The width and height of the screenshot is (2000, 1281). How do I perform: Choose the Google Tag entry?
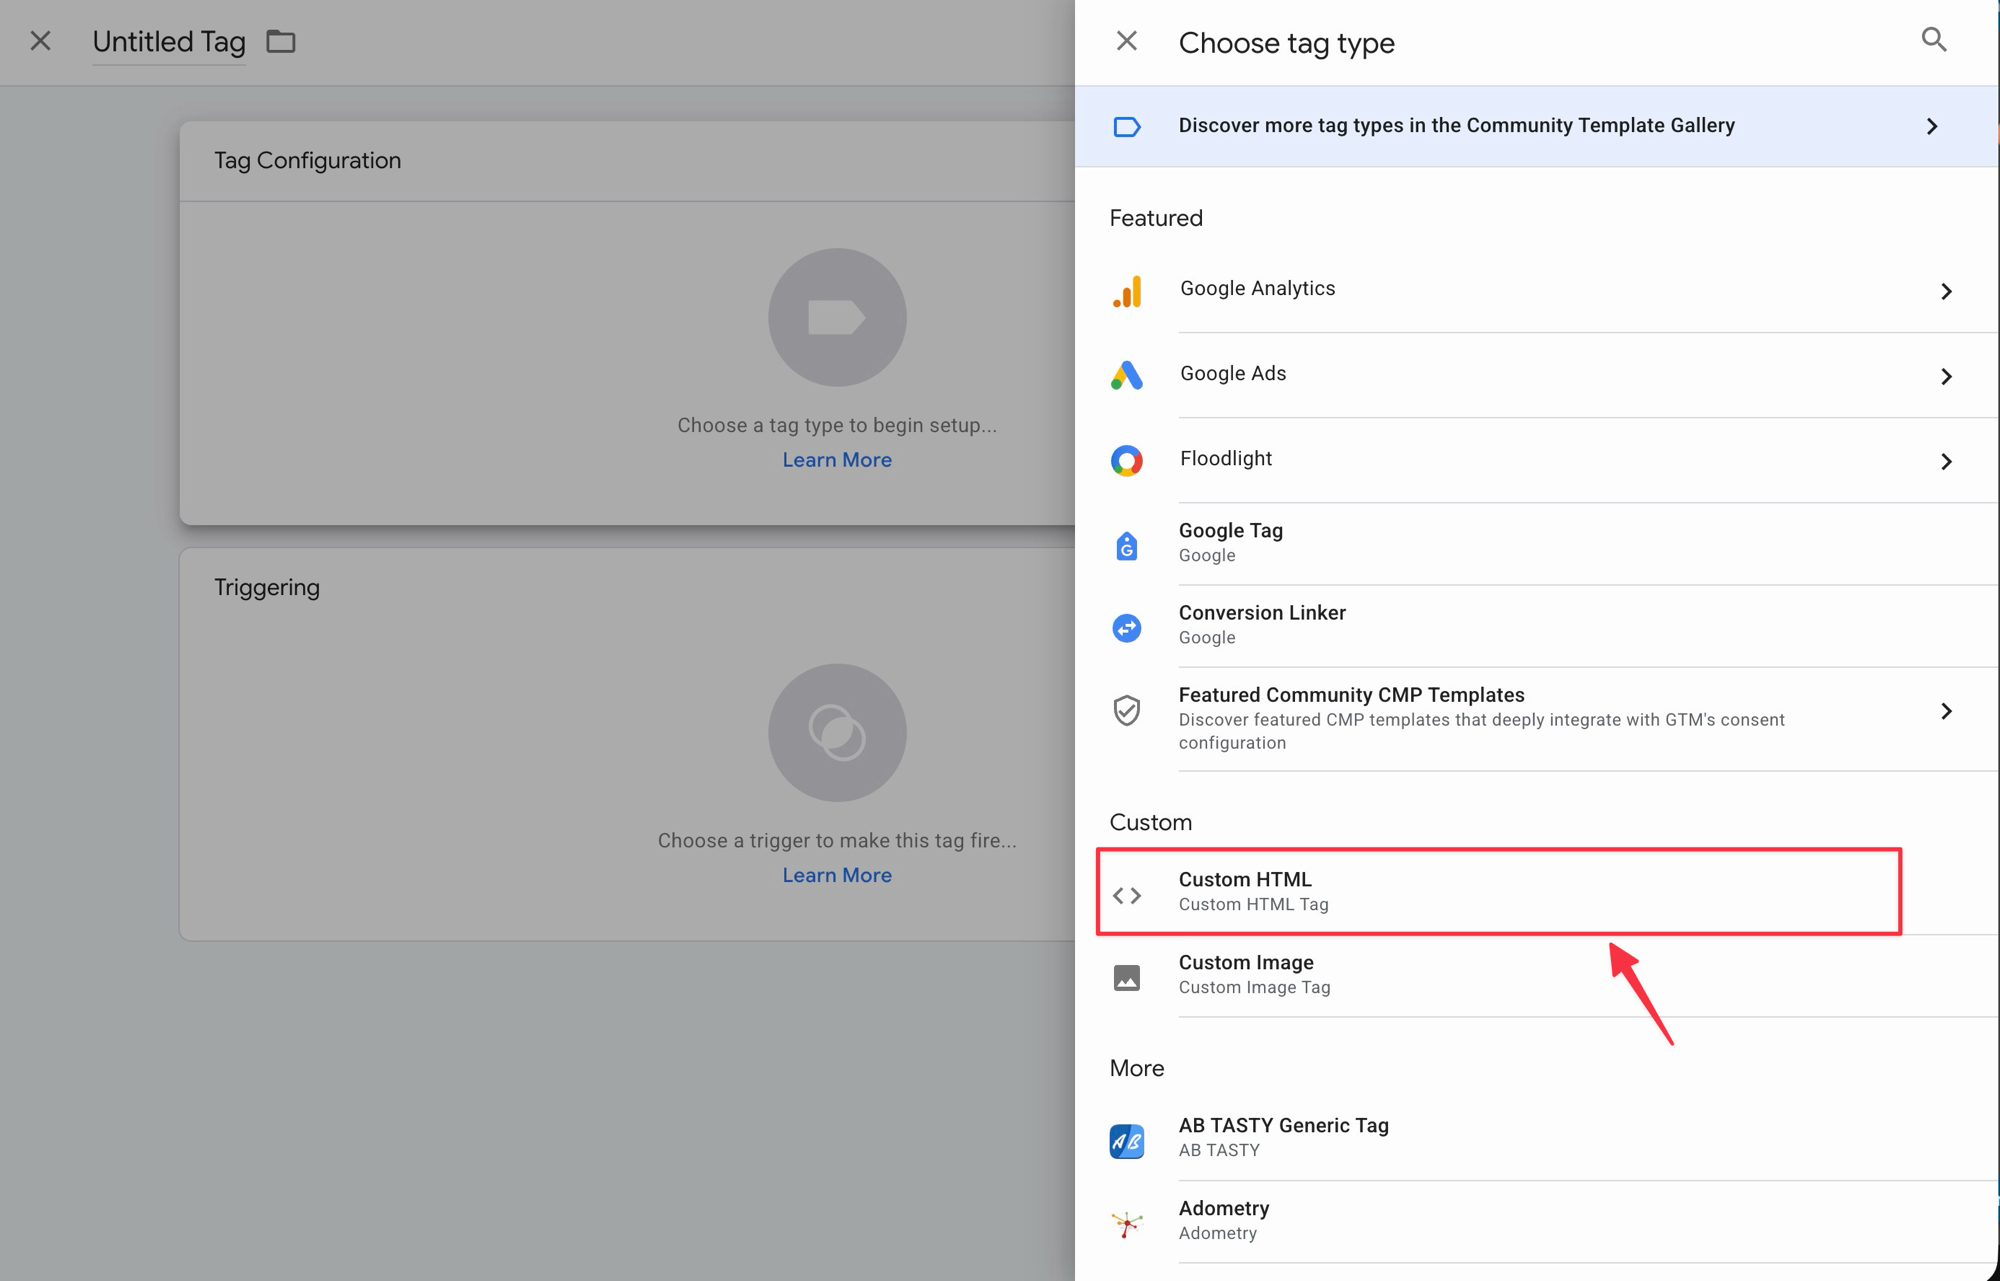(1537, 544)
